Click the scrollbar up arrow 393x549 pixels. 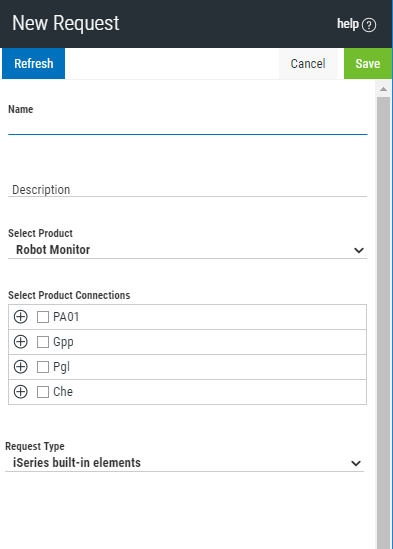pyautogui.click(x=384, y=89)
